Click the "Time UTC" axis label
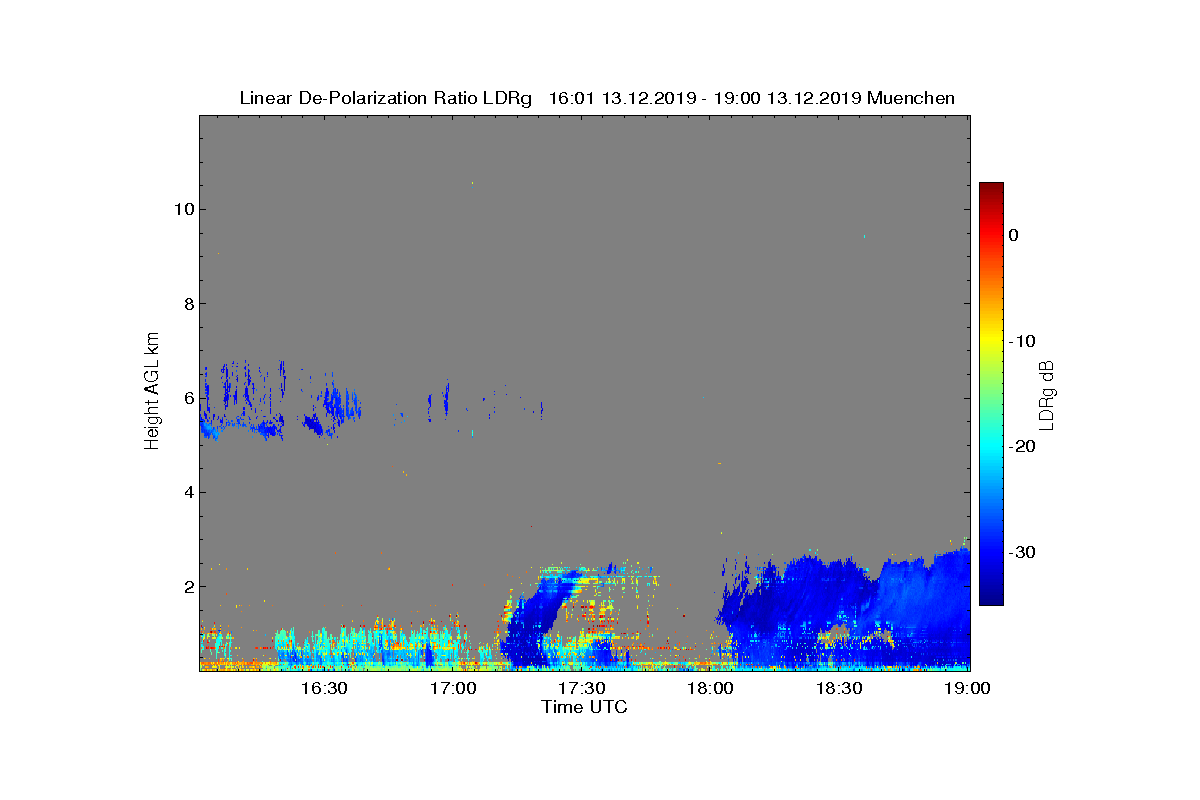The height and width of the screenshot is (800, 1200). tap(585, 707)
